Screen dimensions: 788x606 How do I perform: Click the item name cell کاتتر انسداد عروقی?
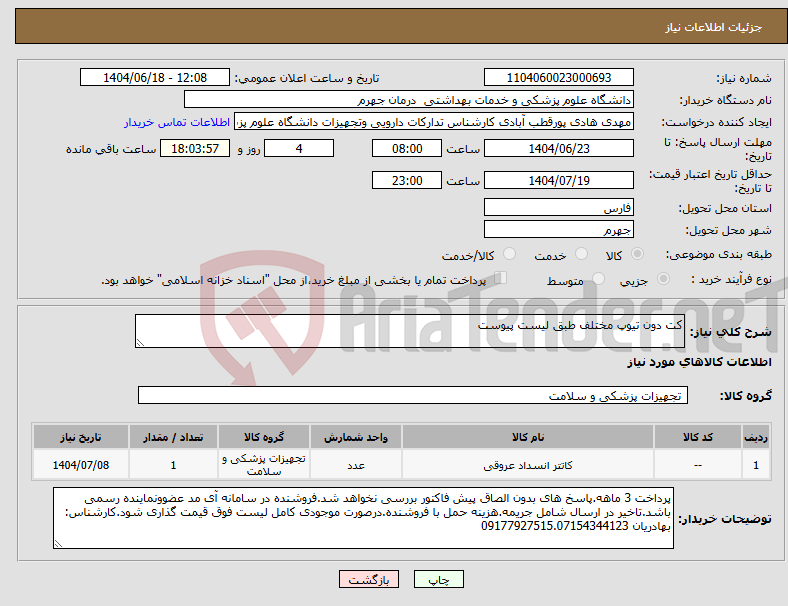point(528,465)
